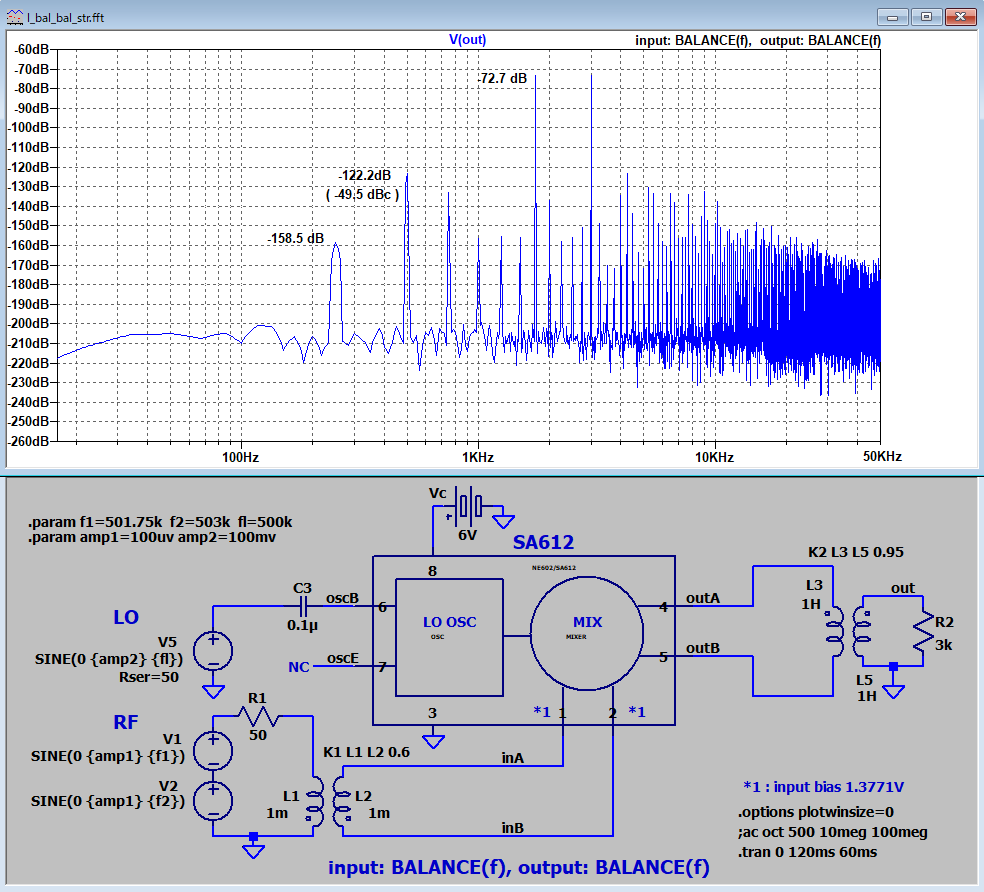Click the -158.5 dB peak annotation
This screenshot has height=892, width=984.
pos(296,239)
